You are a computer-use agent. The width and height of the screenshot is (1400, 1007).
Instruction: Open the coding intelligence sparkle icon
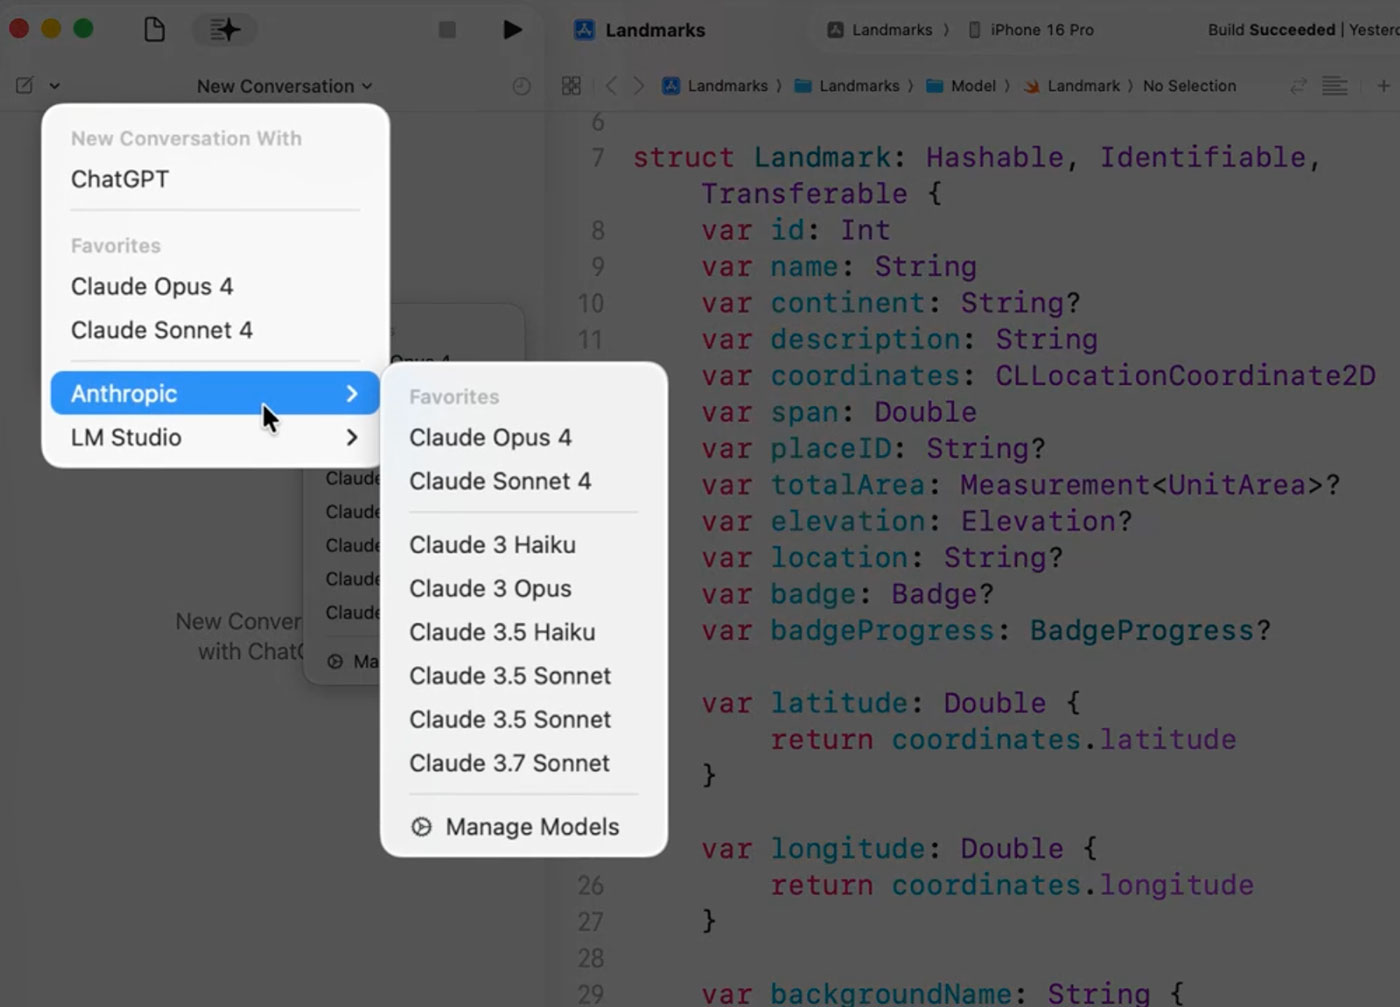coord(225,29)
